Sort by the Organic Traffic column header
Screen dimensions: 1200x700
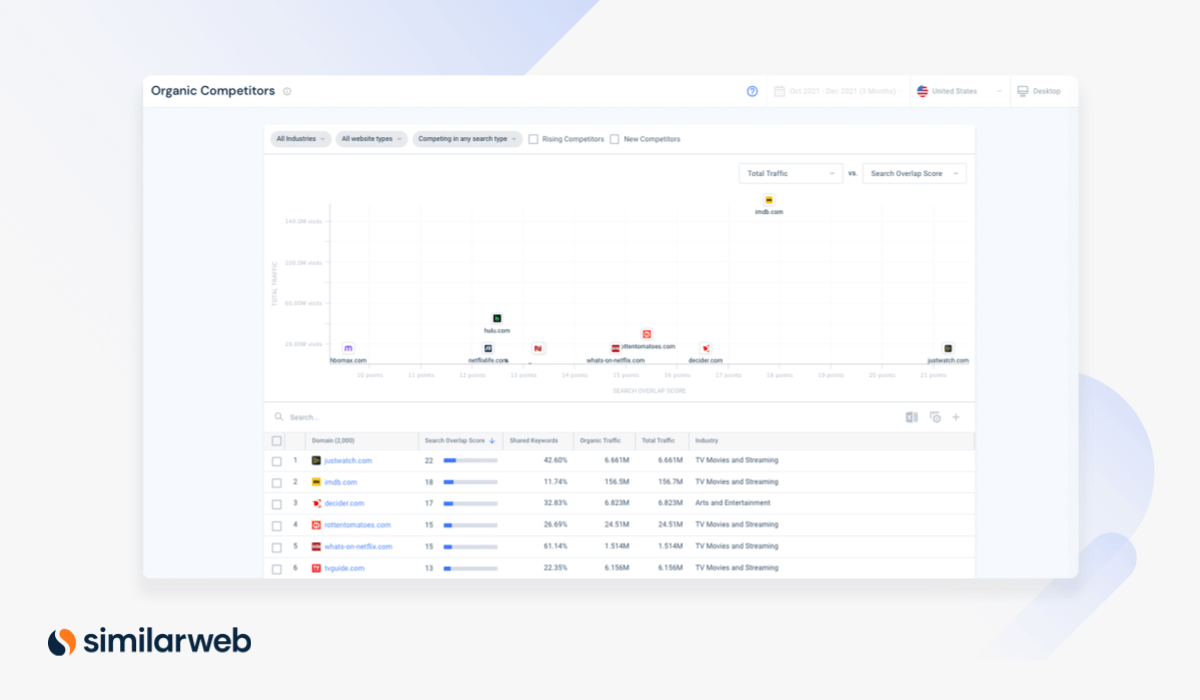coord(600,441)
